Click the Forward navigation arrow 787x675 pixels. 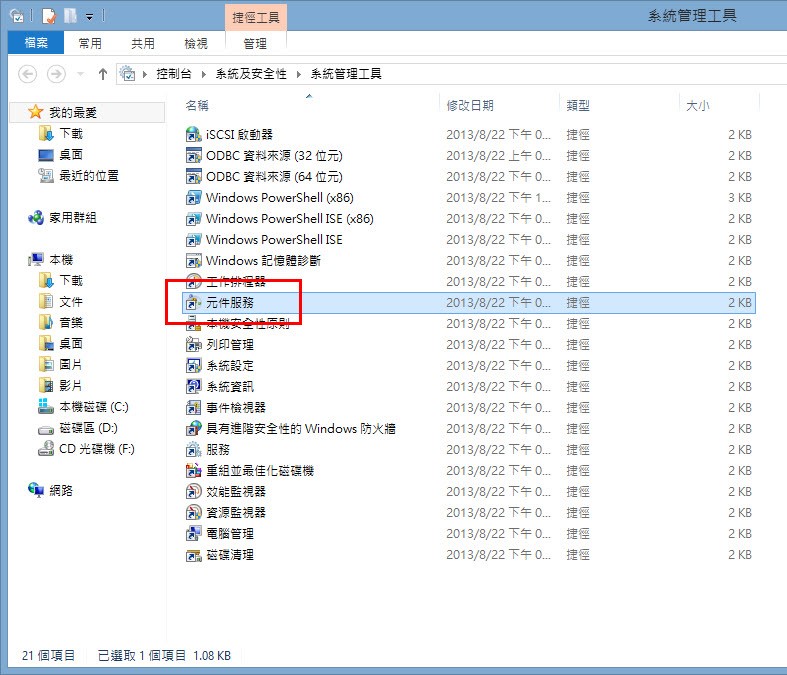[56, 74]
